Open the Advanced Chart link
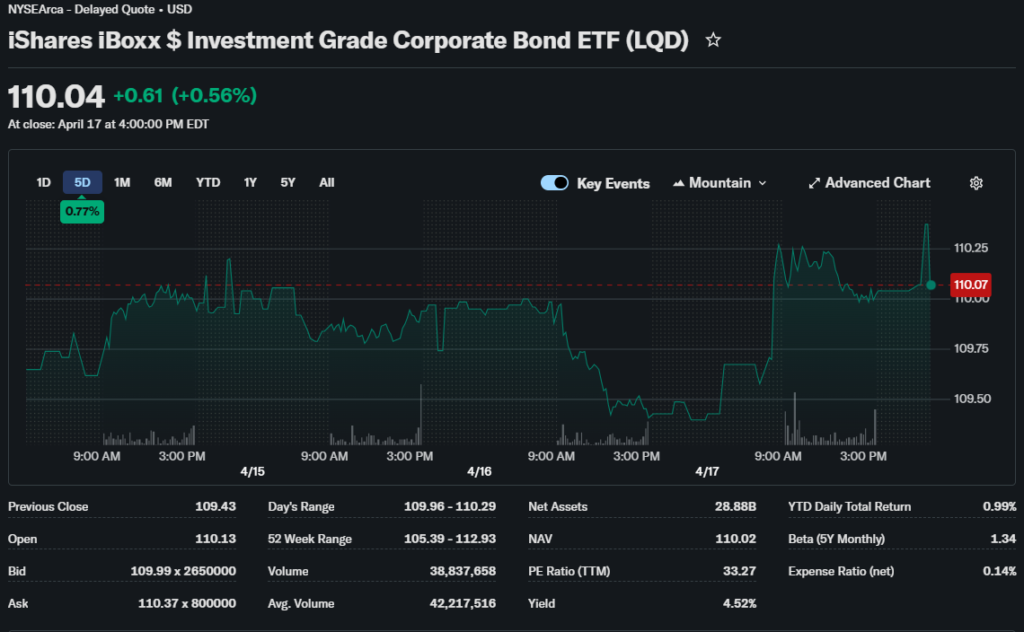The width and height of the screenshot is (1024, 632). point(877,183)
